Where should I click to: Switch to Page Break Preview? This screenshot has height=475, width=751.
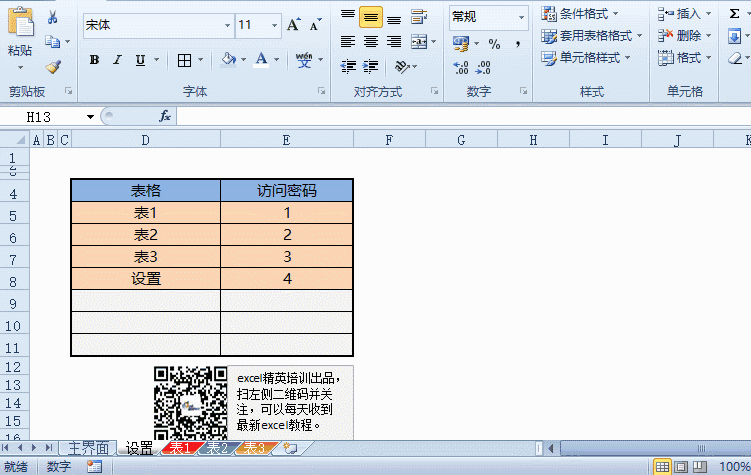click(x=700, y=466)
